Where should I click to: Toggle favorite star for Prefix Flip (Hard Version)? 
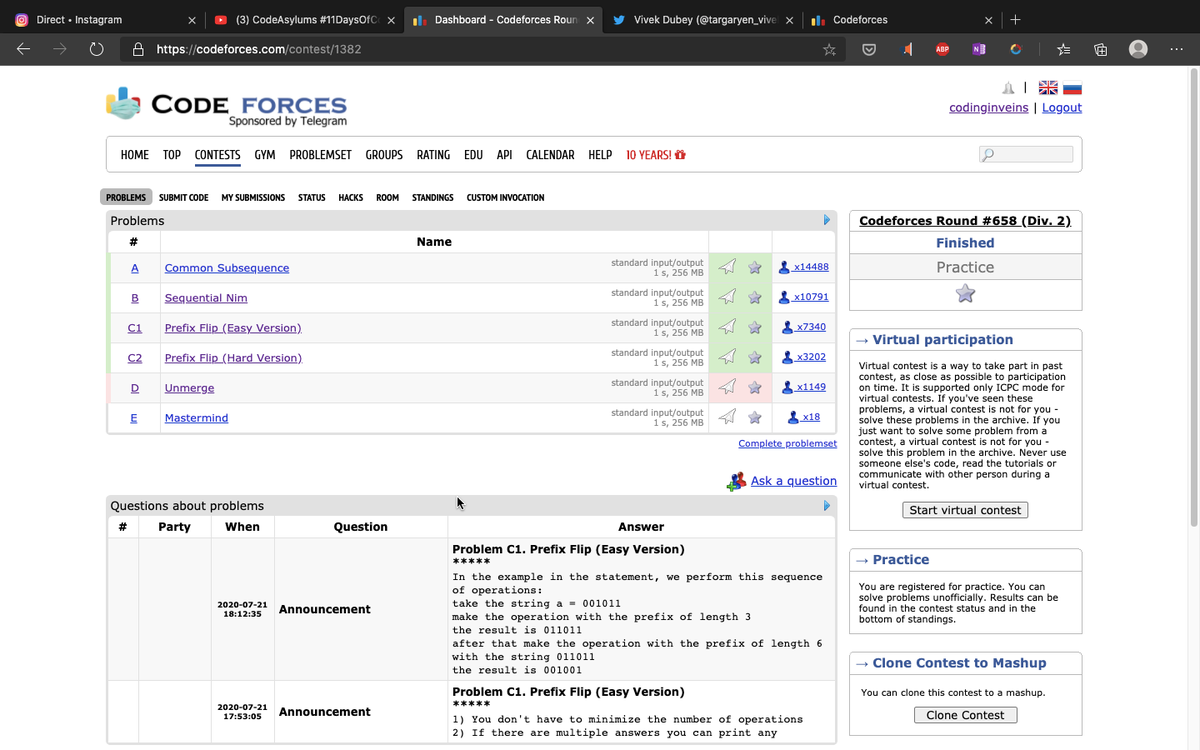(755, 357)
